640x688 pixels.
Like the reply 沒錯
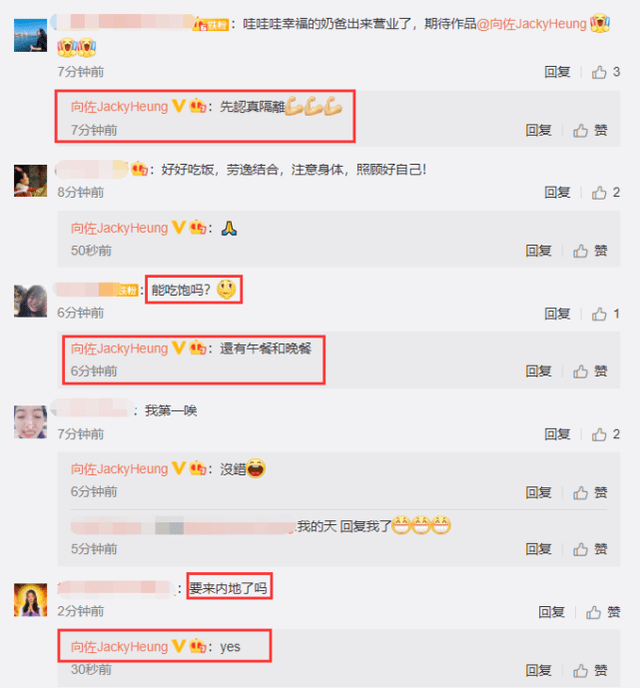pos(590,493)
